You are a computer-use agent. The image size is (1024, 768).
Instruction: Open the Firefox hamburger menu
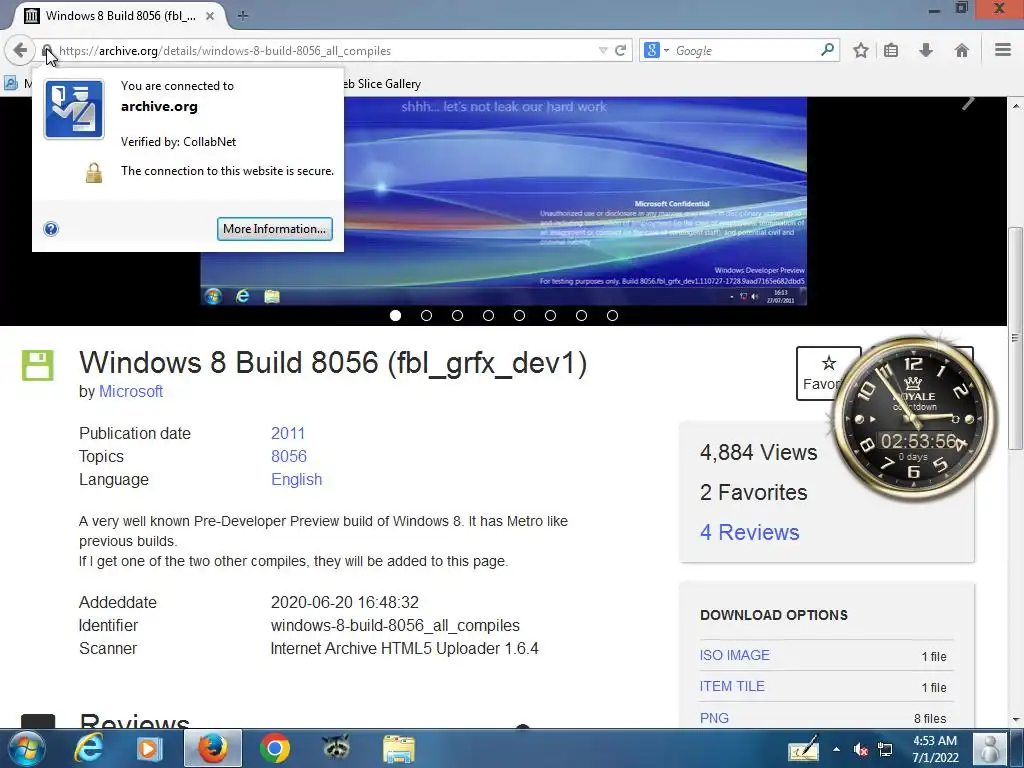coord(1003,50)
